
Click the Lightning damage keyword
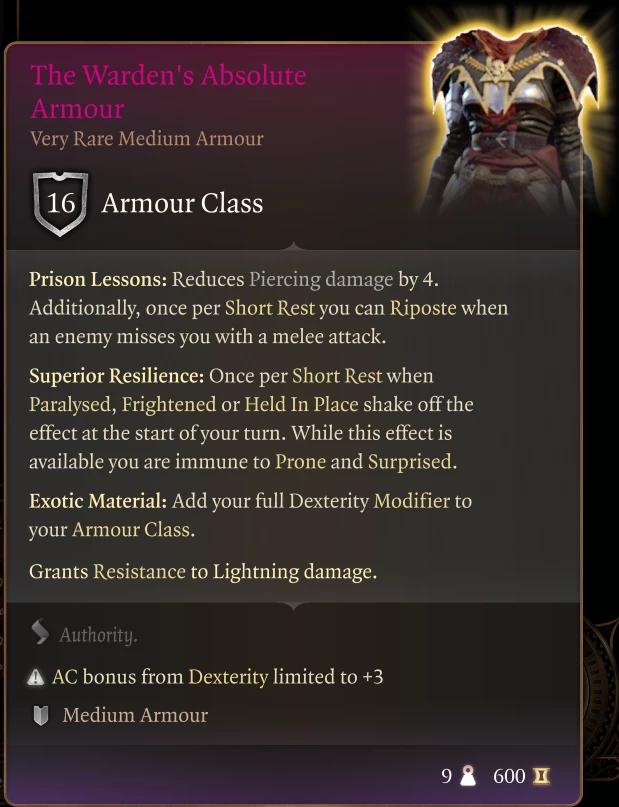294,572
